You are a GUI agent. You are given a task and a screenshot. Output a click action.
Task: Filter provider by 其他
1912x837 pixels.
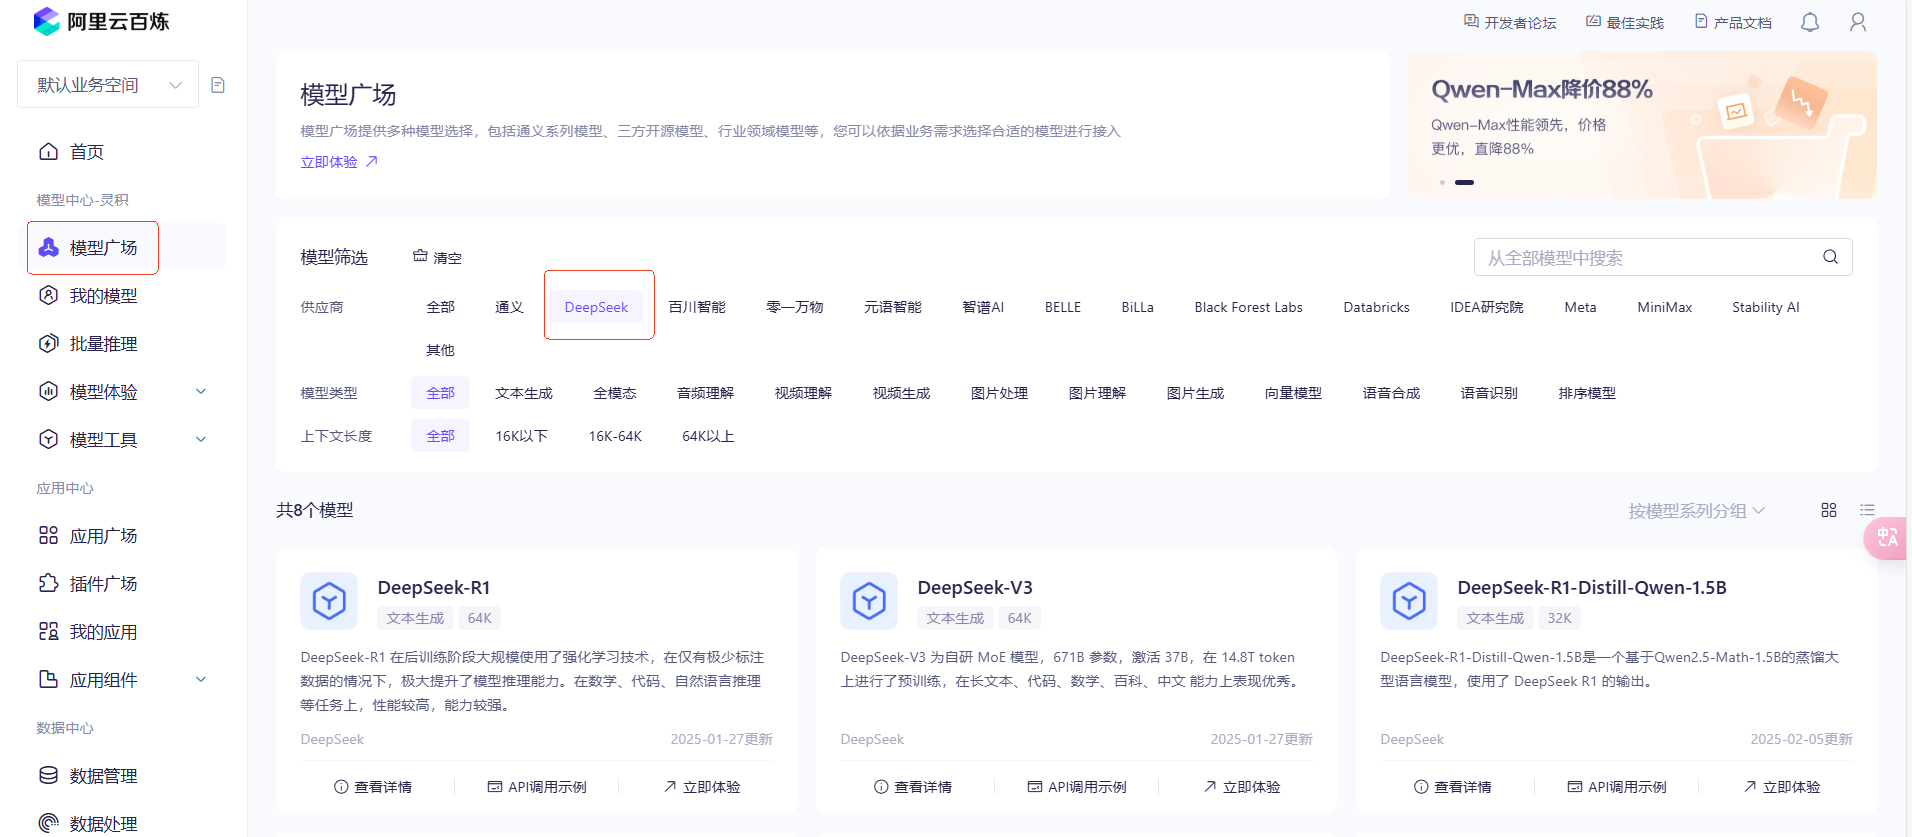click(440, 350)
